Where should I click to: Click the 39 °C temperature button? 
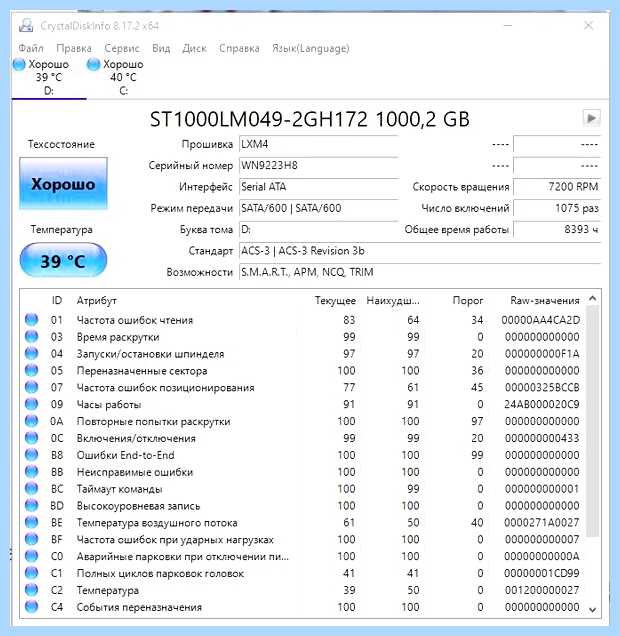click(63, 261)
